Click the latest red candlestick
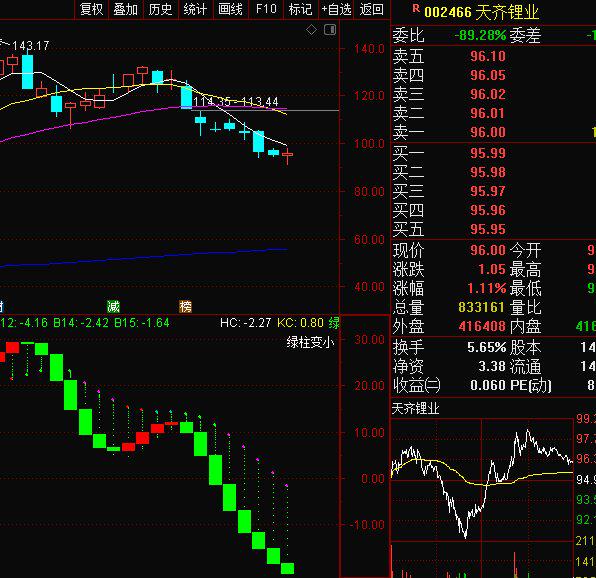Screen dimensions: 596x578 [x=287, y=155]
